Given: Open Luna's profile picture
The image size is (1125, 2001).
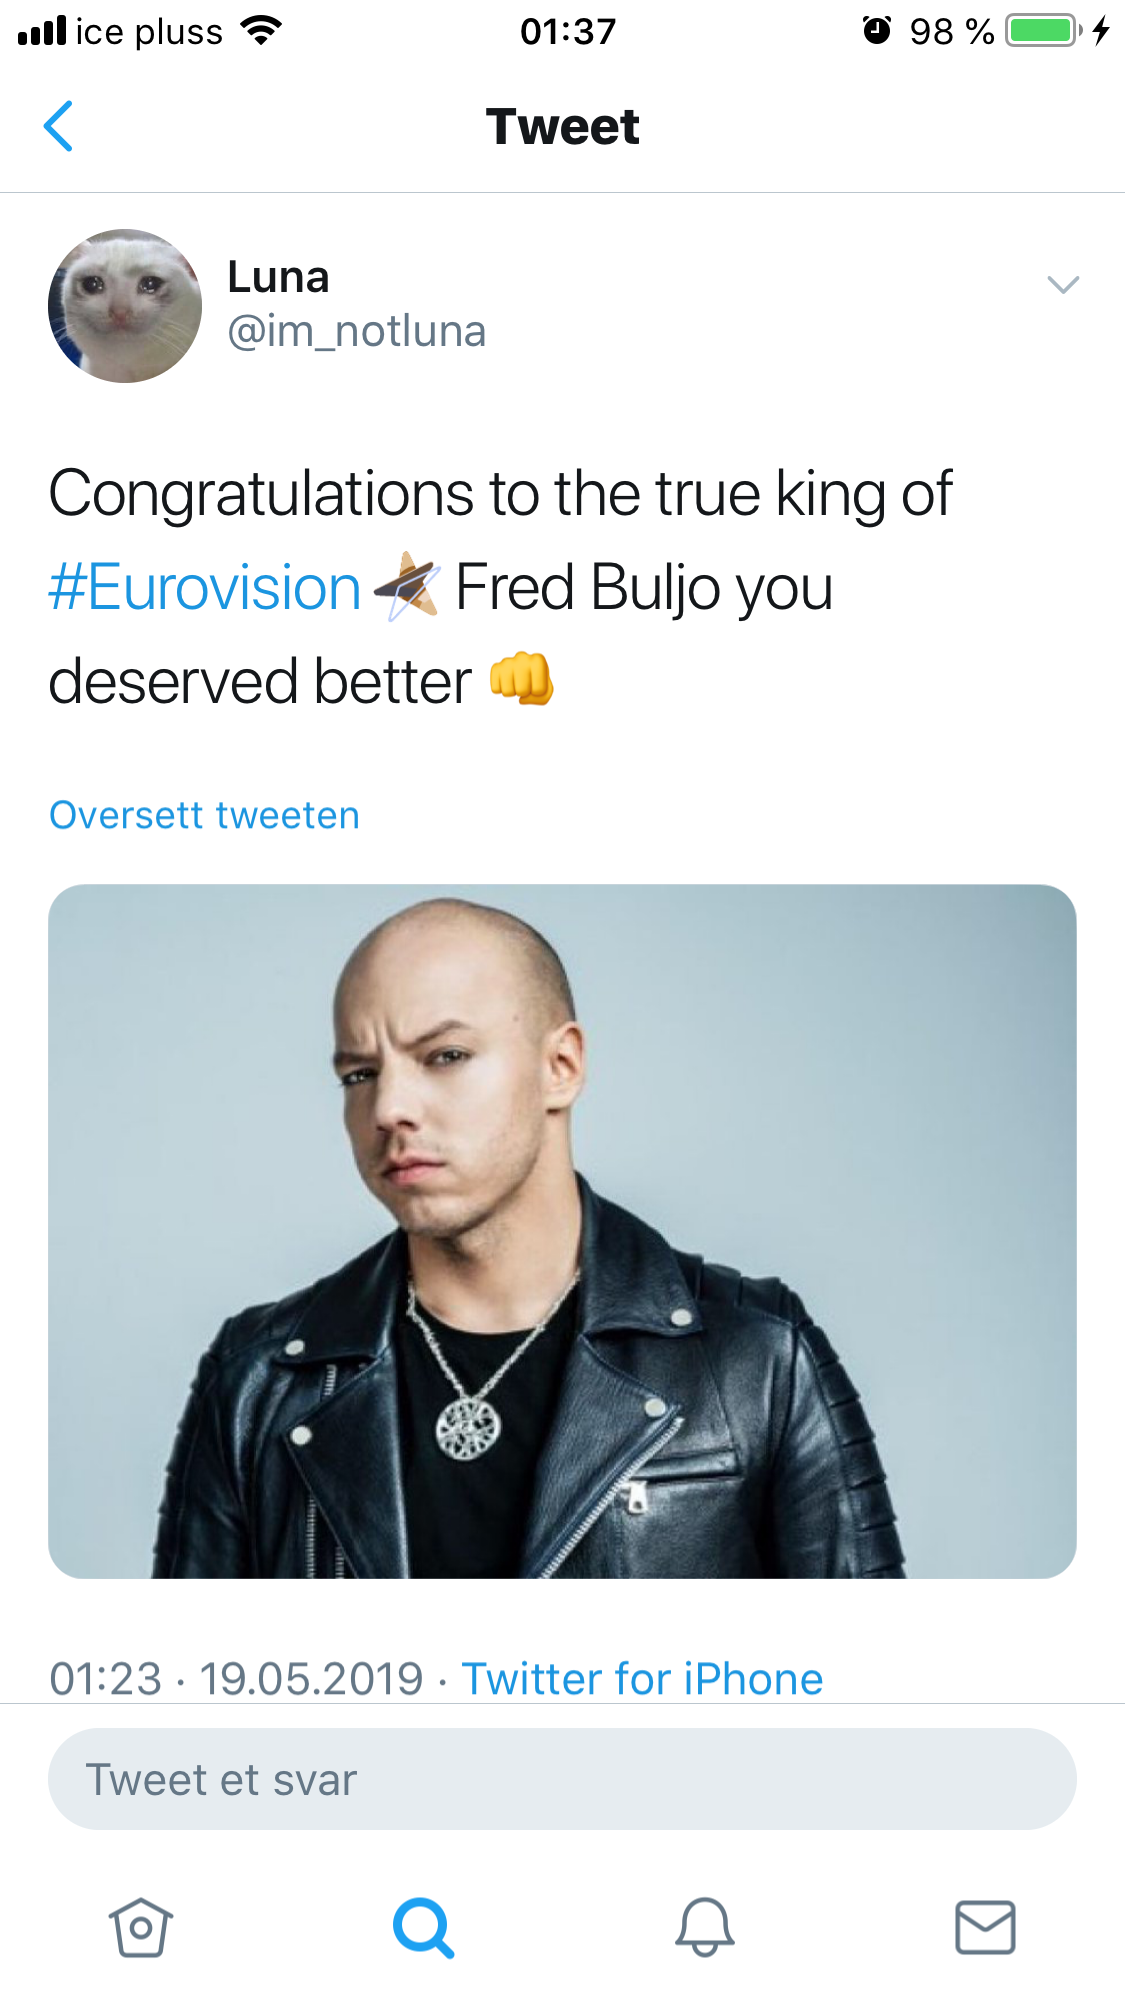Looking at the screenshot, I should pos(125,306).
